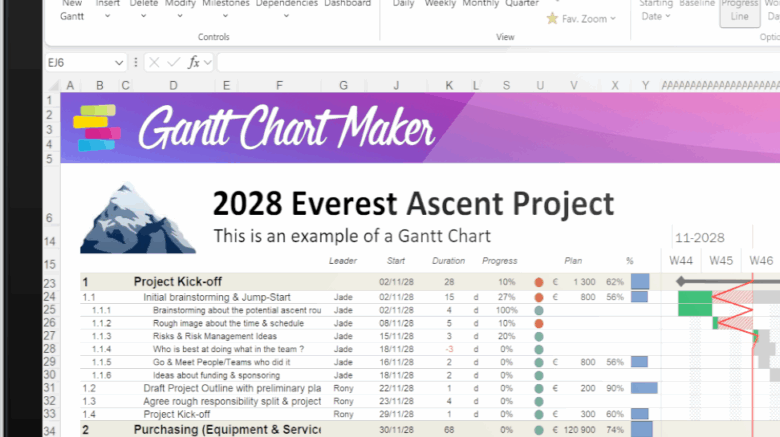
Task: Click the cancel entry X icon in formula bar
Action: (155, 63)
